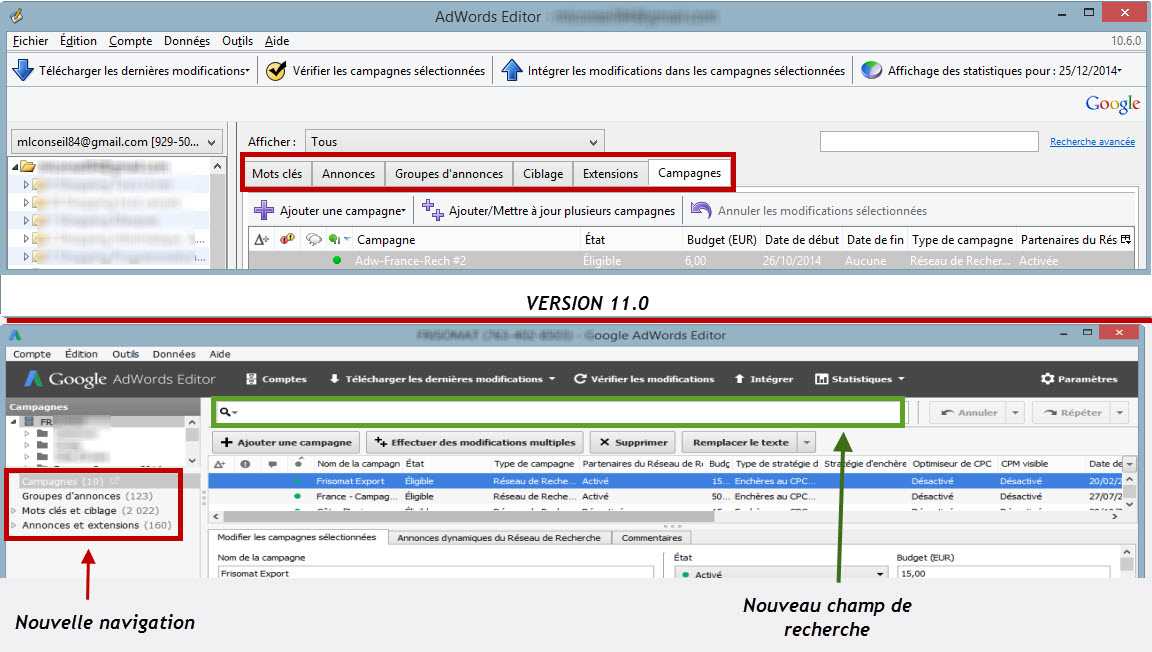The width and height of the screenshot is (1152, 652).
Task: Click the comment column header icon in version 11 table
Action: coord(273,464)
